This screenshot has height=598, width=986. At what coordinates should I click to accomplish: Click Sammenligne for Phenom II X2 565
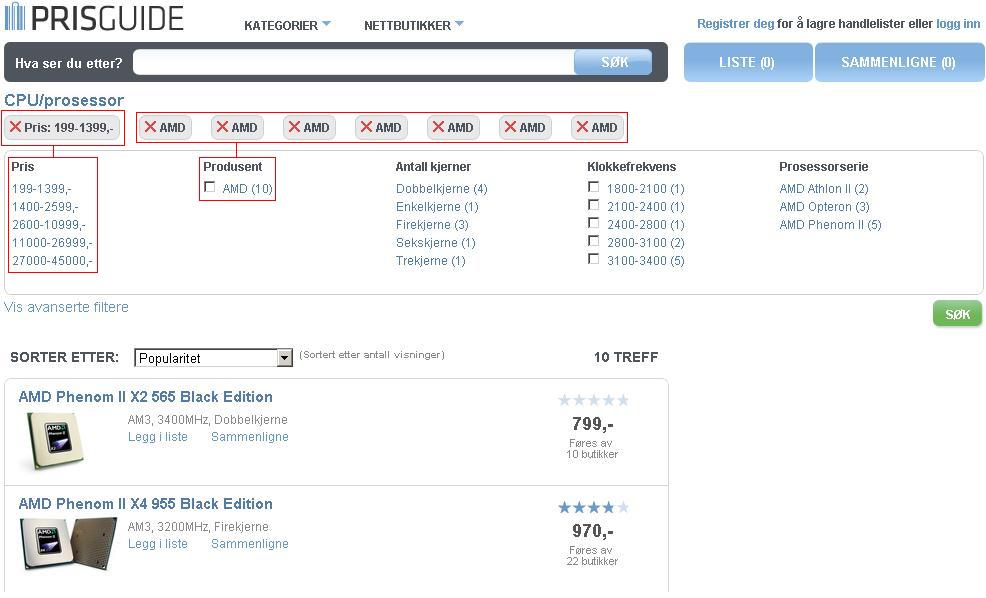coord(250,436)
